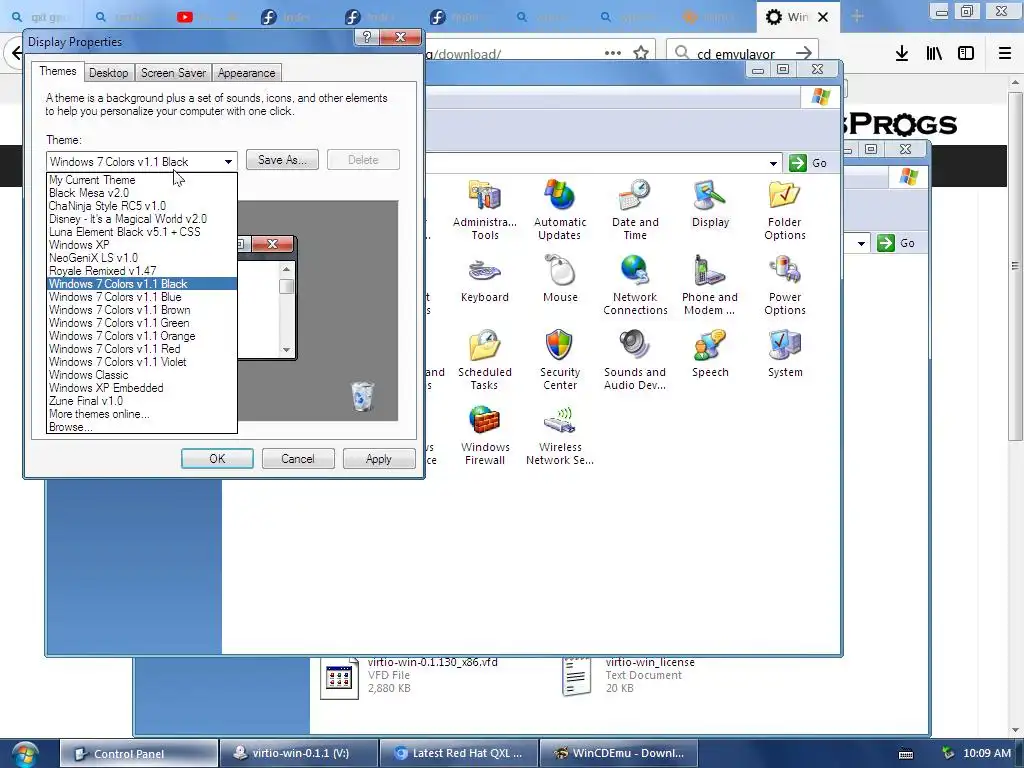Screen dimensions: 1024x768
Task: Open the browser library icon
Action: (x=934, y=54)
